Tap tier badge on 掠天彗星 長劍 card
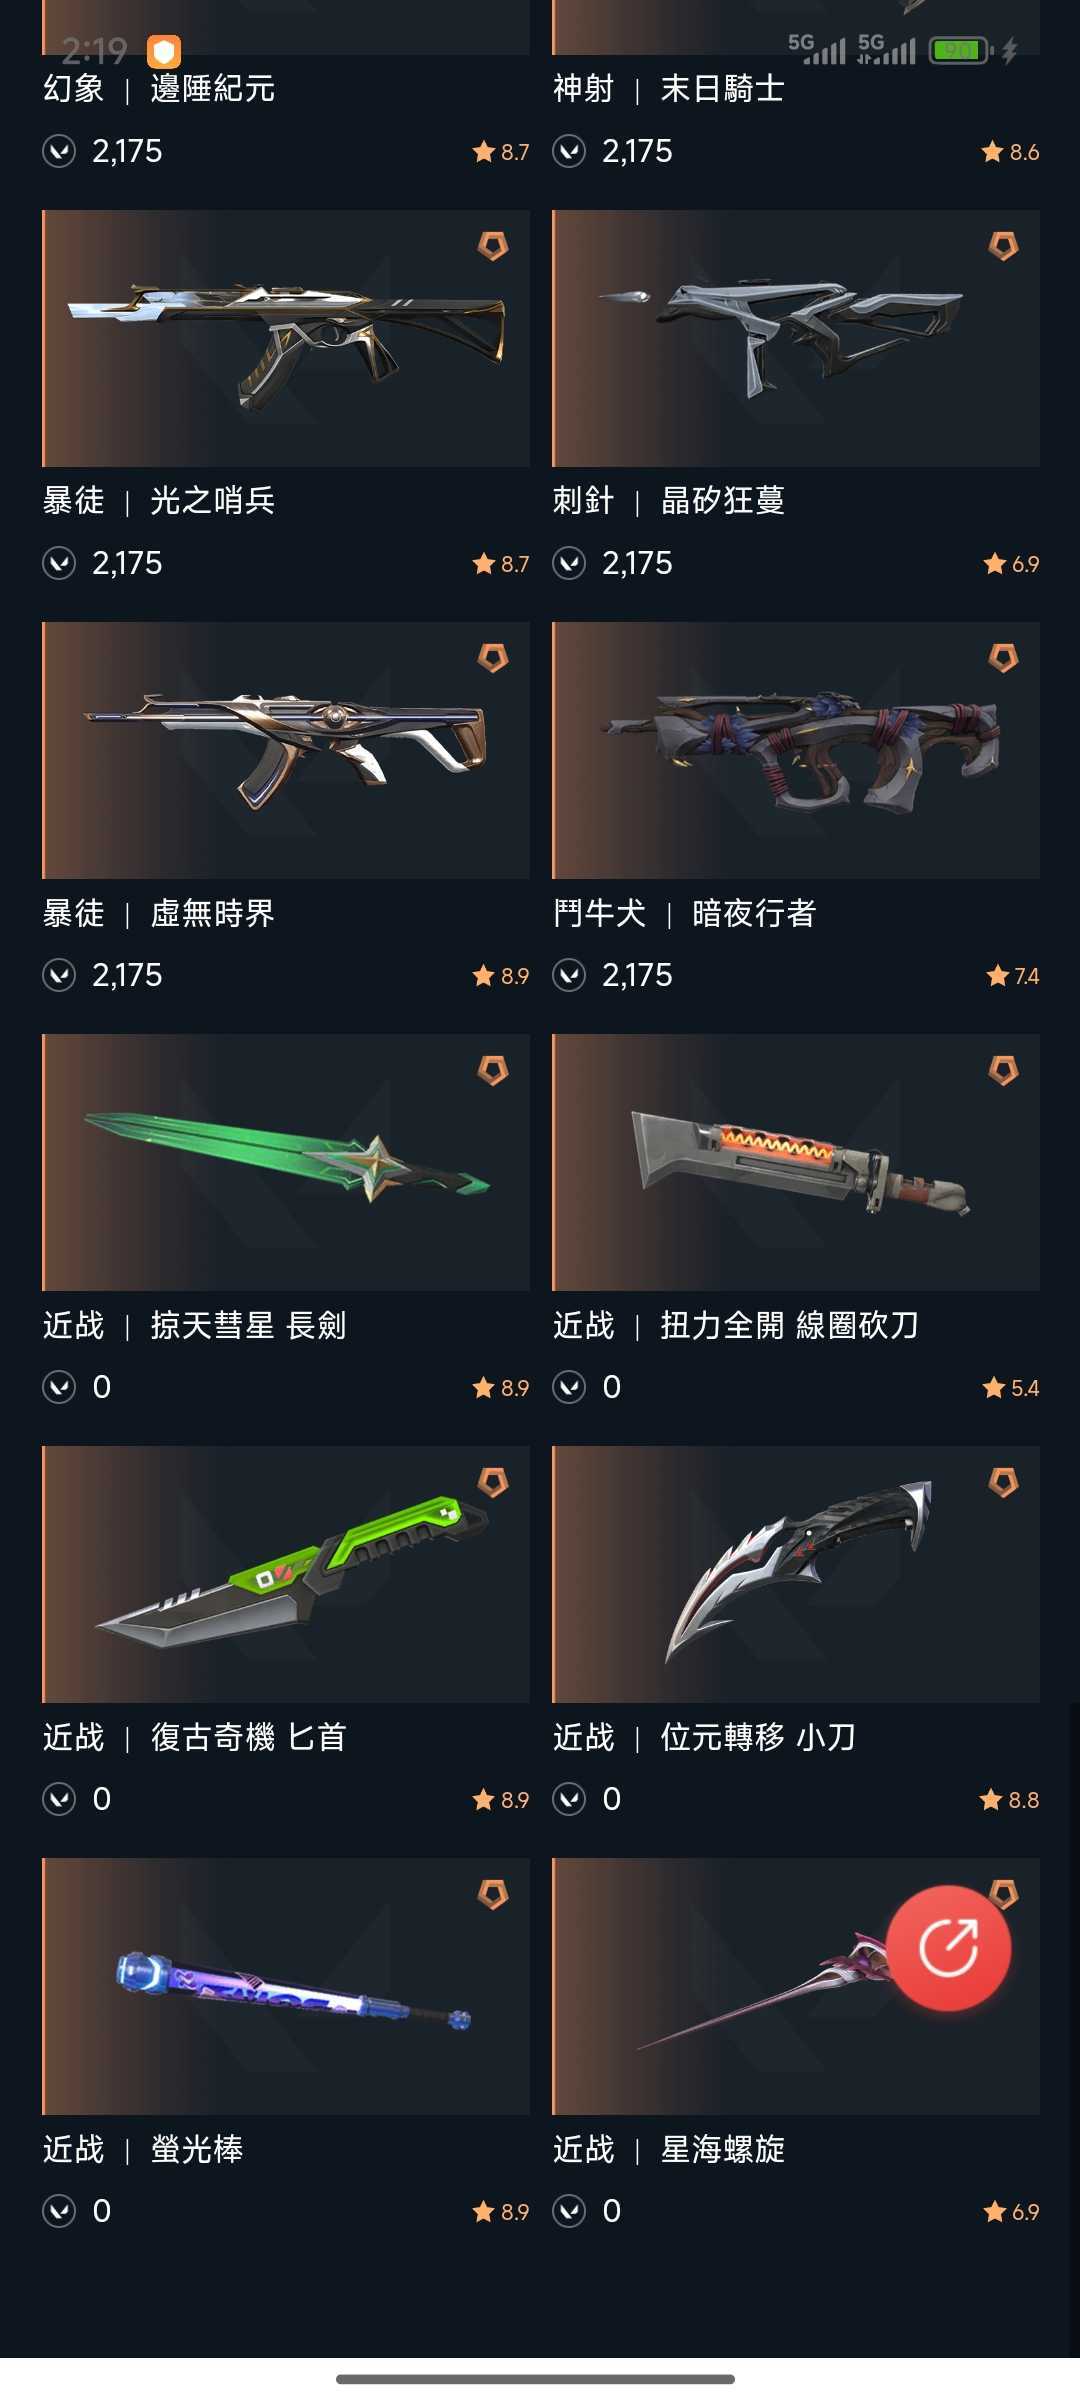Screen dimensions: 1080x2400 point(493,1071)
